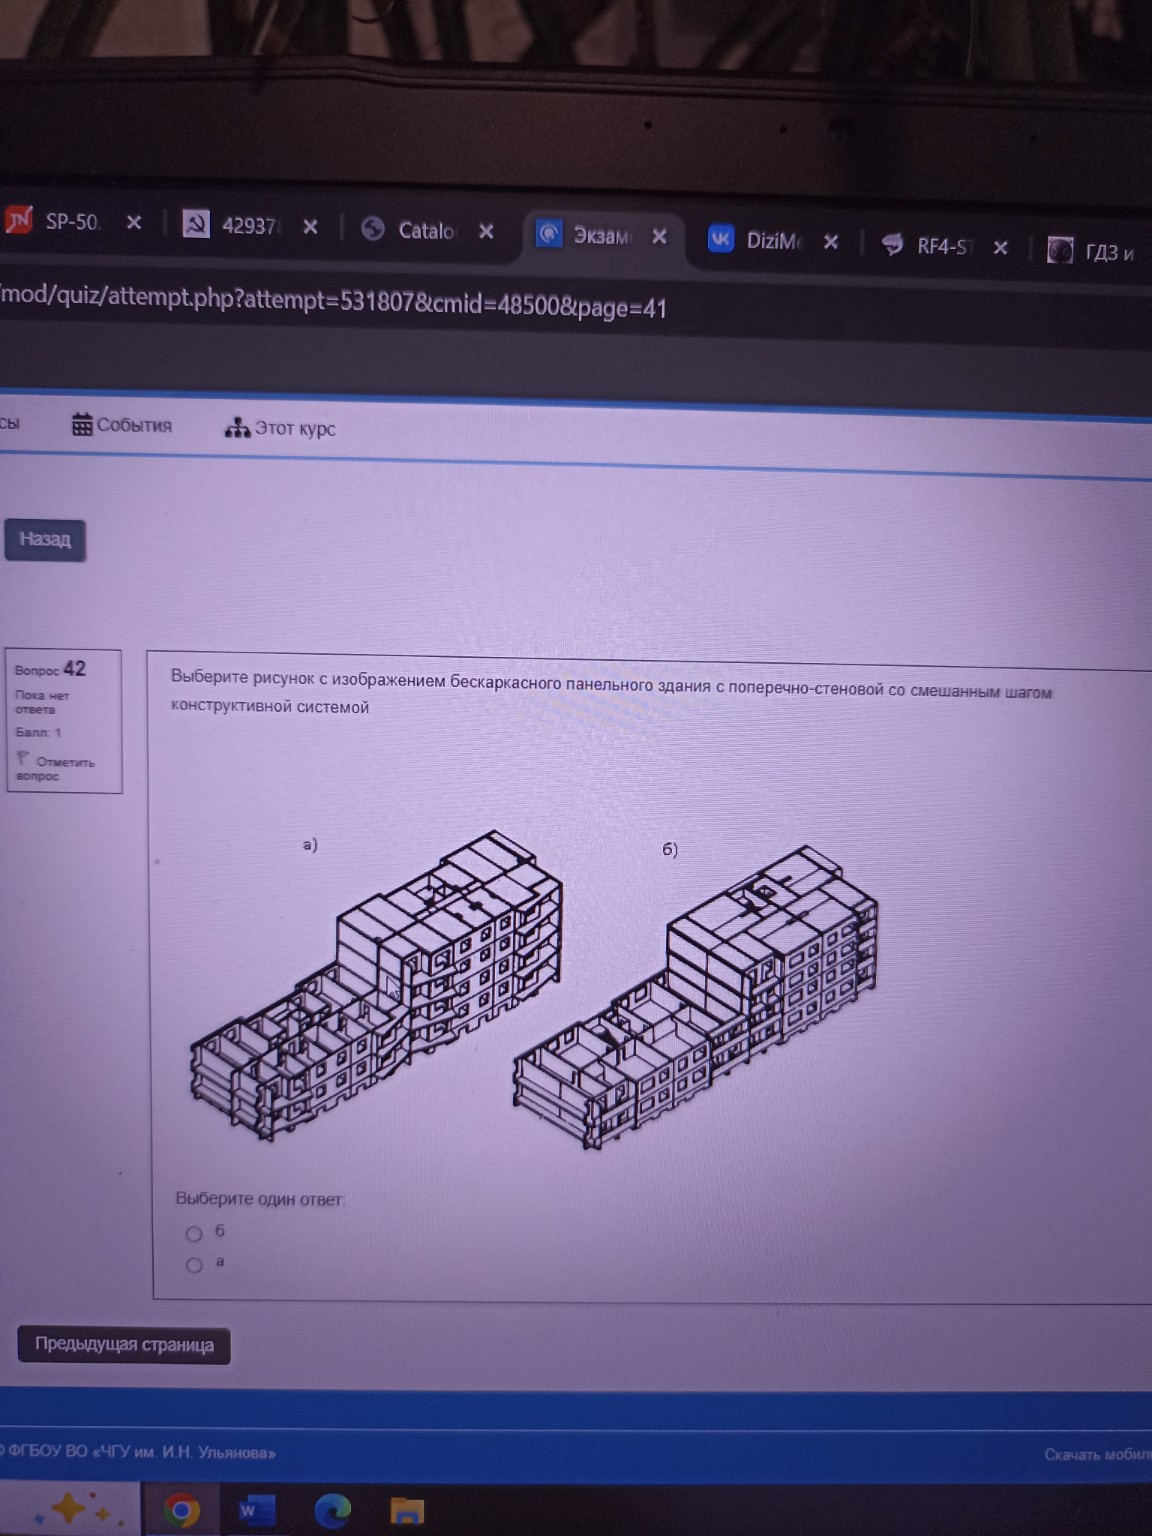Screen dimensions: 1152x1536
Task: Open Microsoft Edge from the taskbar
Action: click(331, 1510)
